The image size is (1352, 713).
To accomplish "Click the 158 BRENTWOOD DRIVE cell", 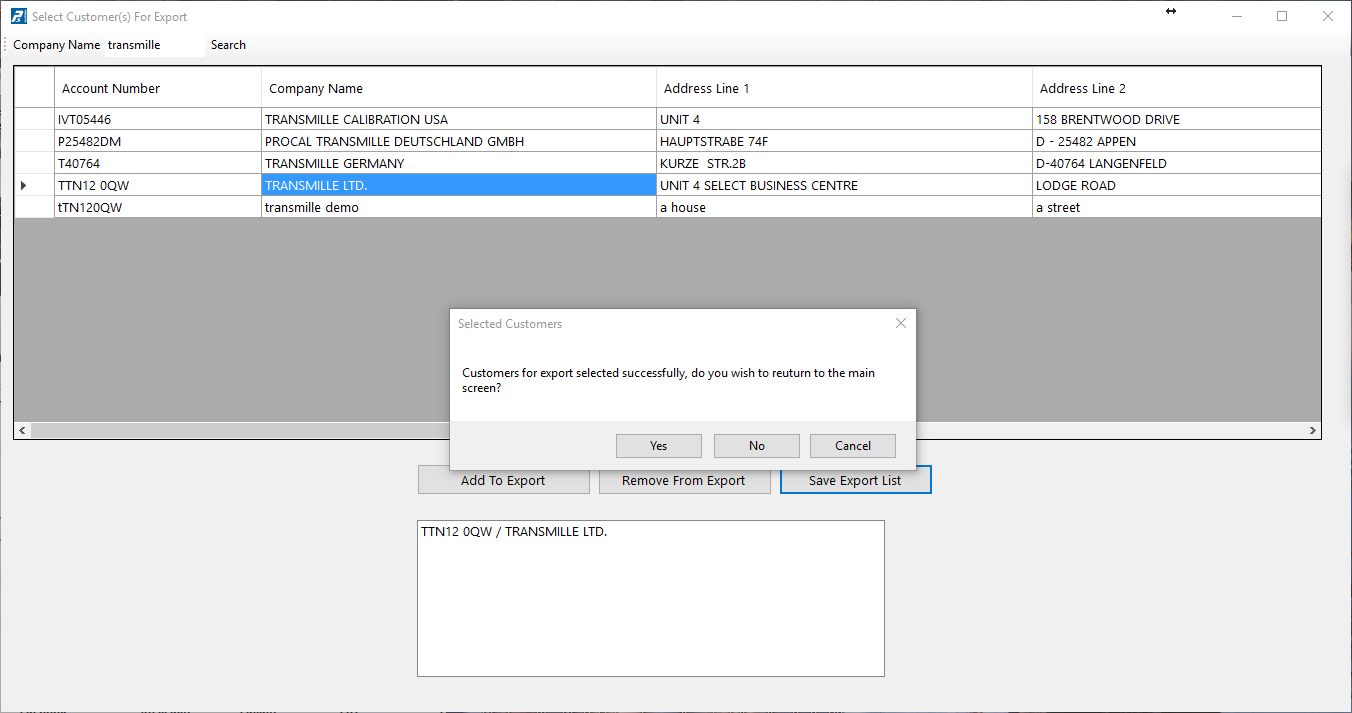I will pos(1176,120).
